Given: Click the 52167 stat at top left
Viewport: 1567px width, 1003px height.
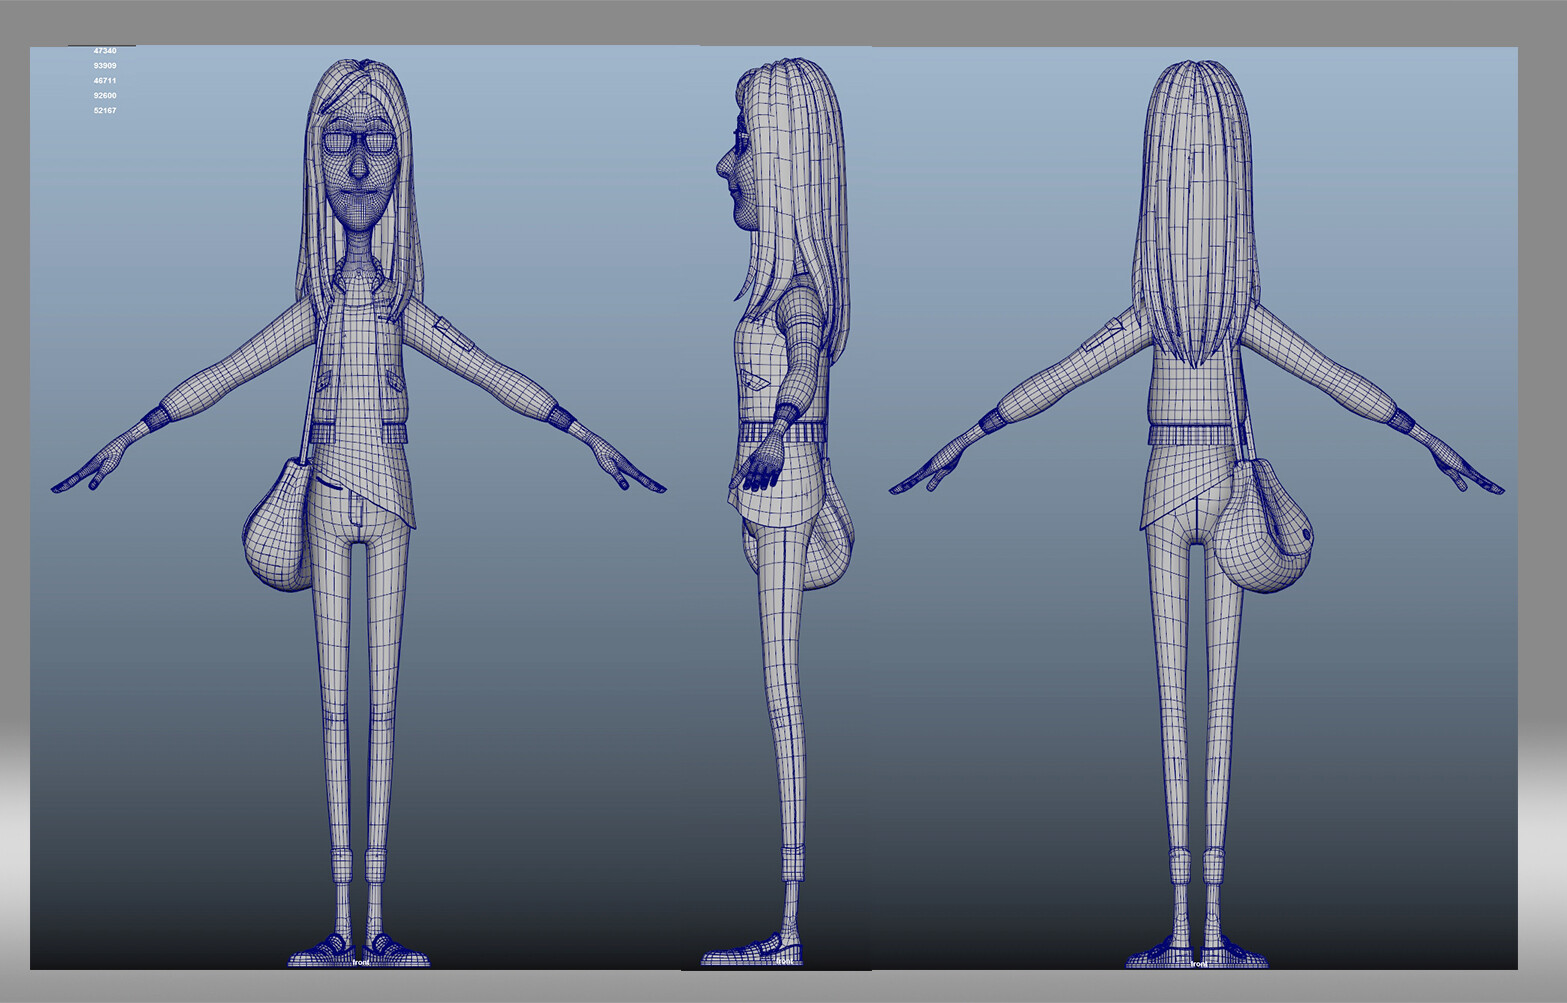Looking at the screenshot, I should [x=103, y=111].
